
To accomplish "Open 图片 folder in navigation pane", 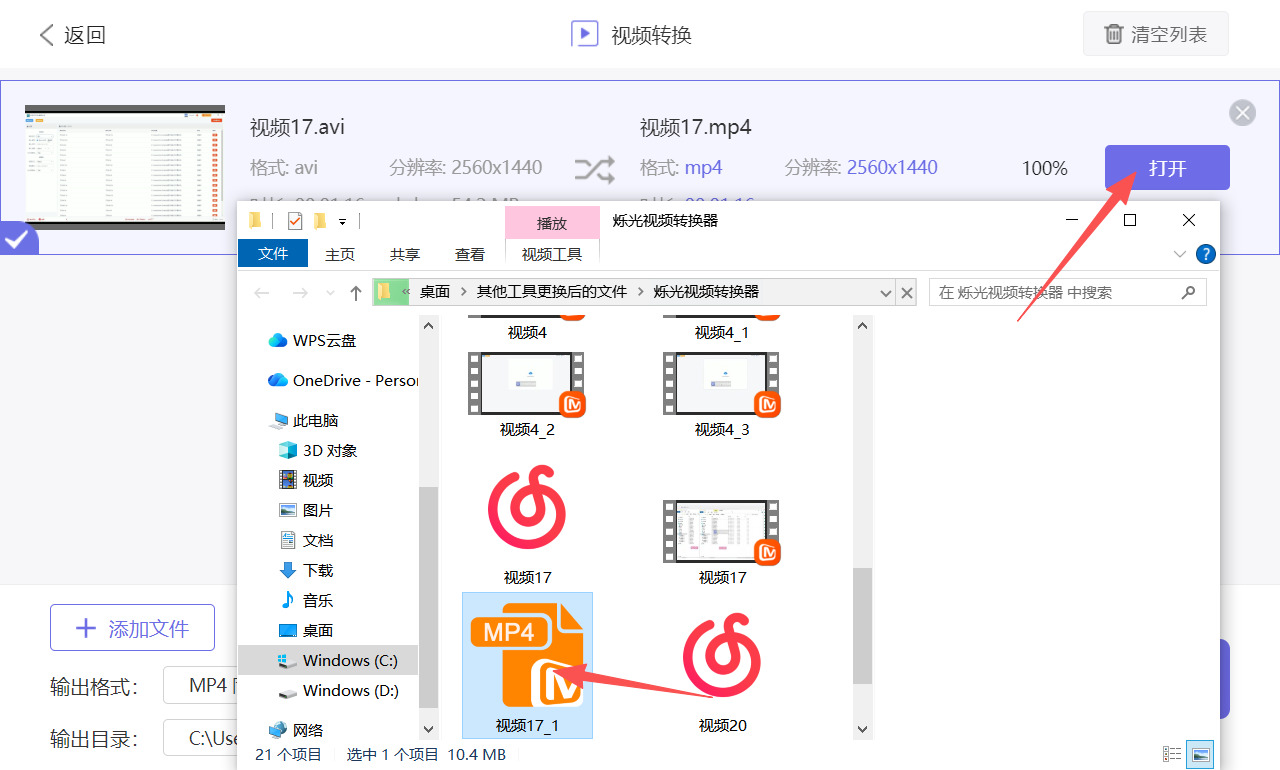I will coord(306,510).
